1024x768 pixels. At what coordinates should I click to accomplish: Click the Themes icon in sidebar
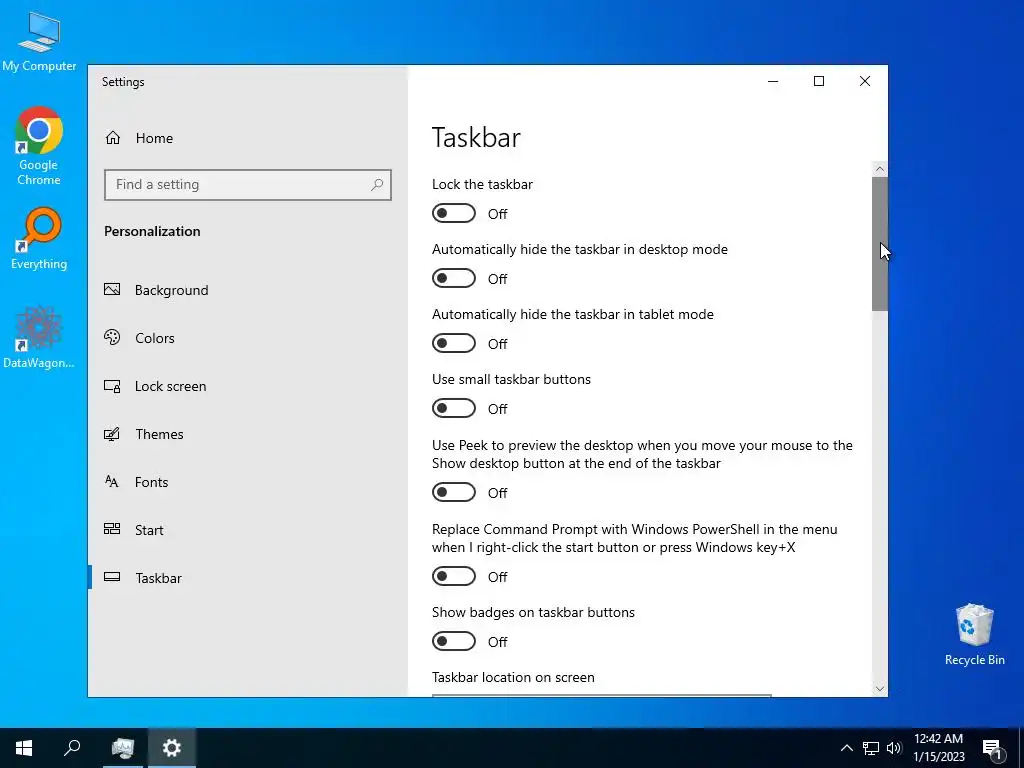point(112,434)
